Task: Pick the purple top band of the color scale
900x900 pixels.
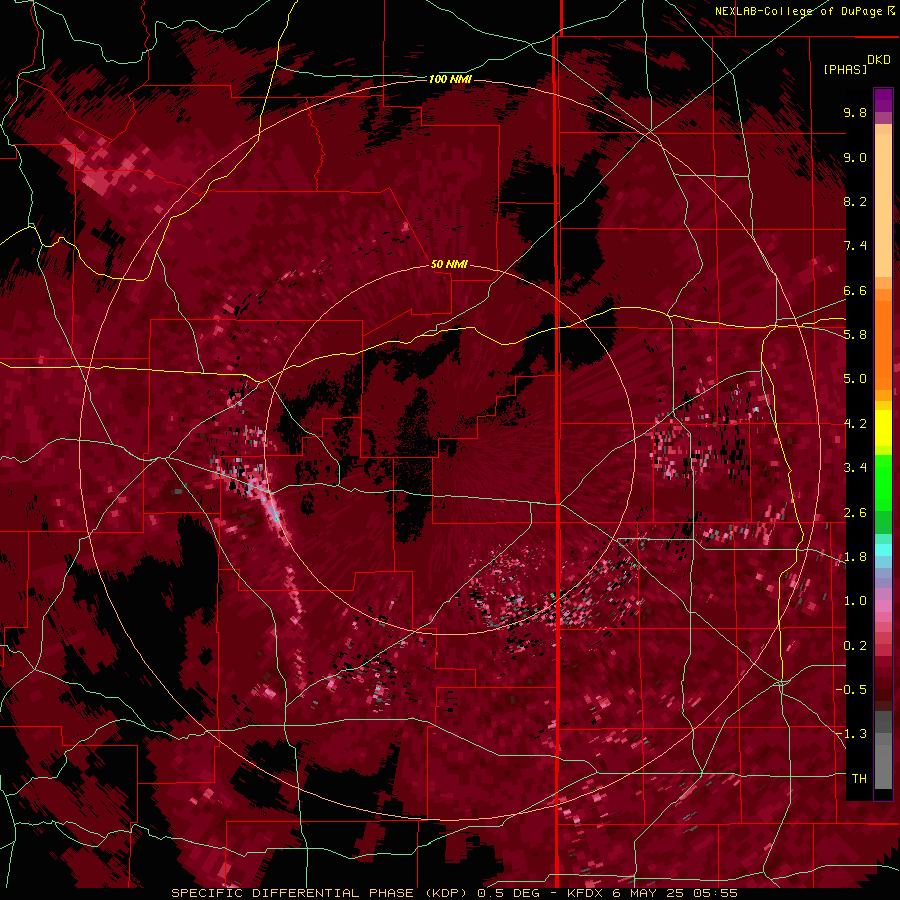Action: [883, 100]
